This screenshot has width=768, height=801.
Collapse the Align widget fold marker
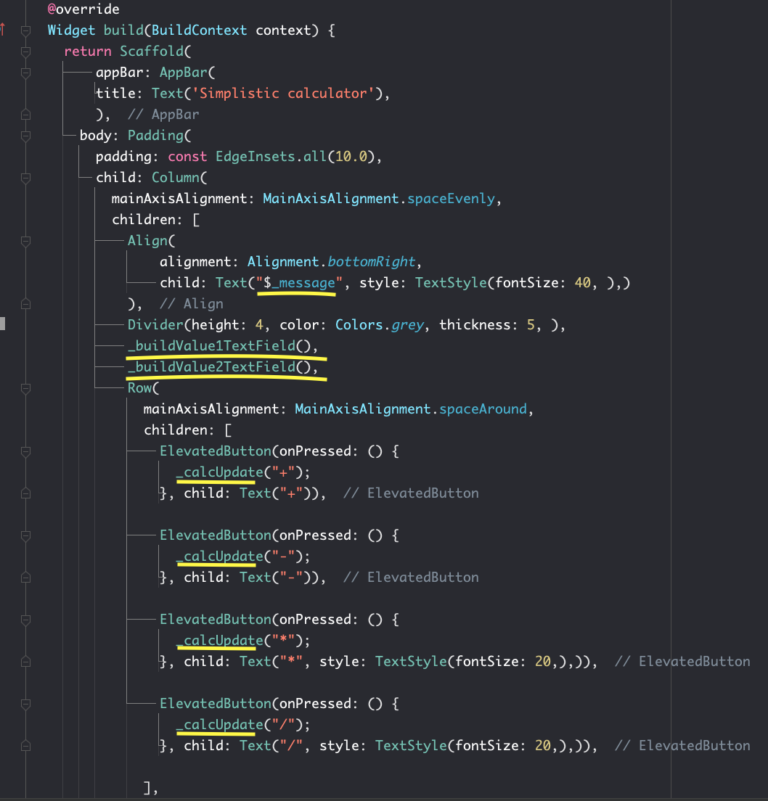[26, 241]
